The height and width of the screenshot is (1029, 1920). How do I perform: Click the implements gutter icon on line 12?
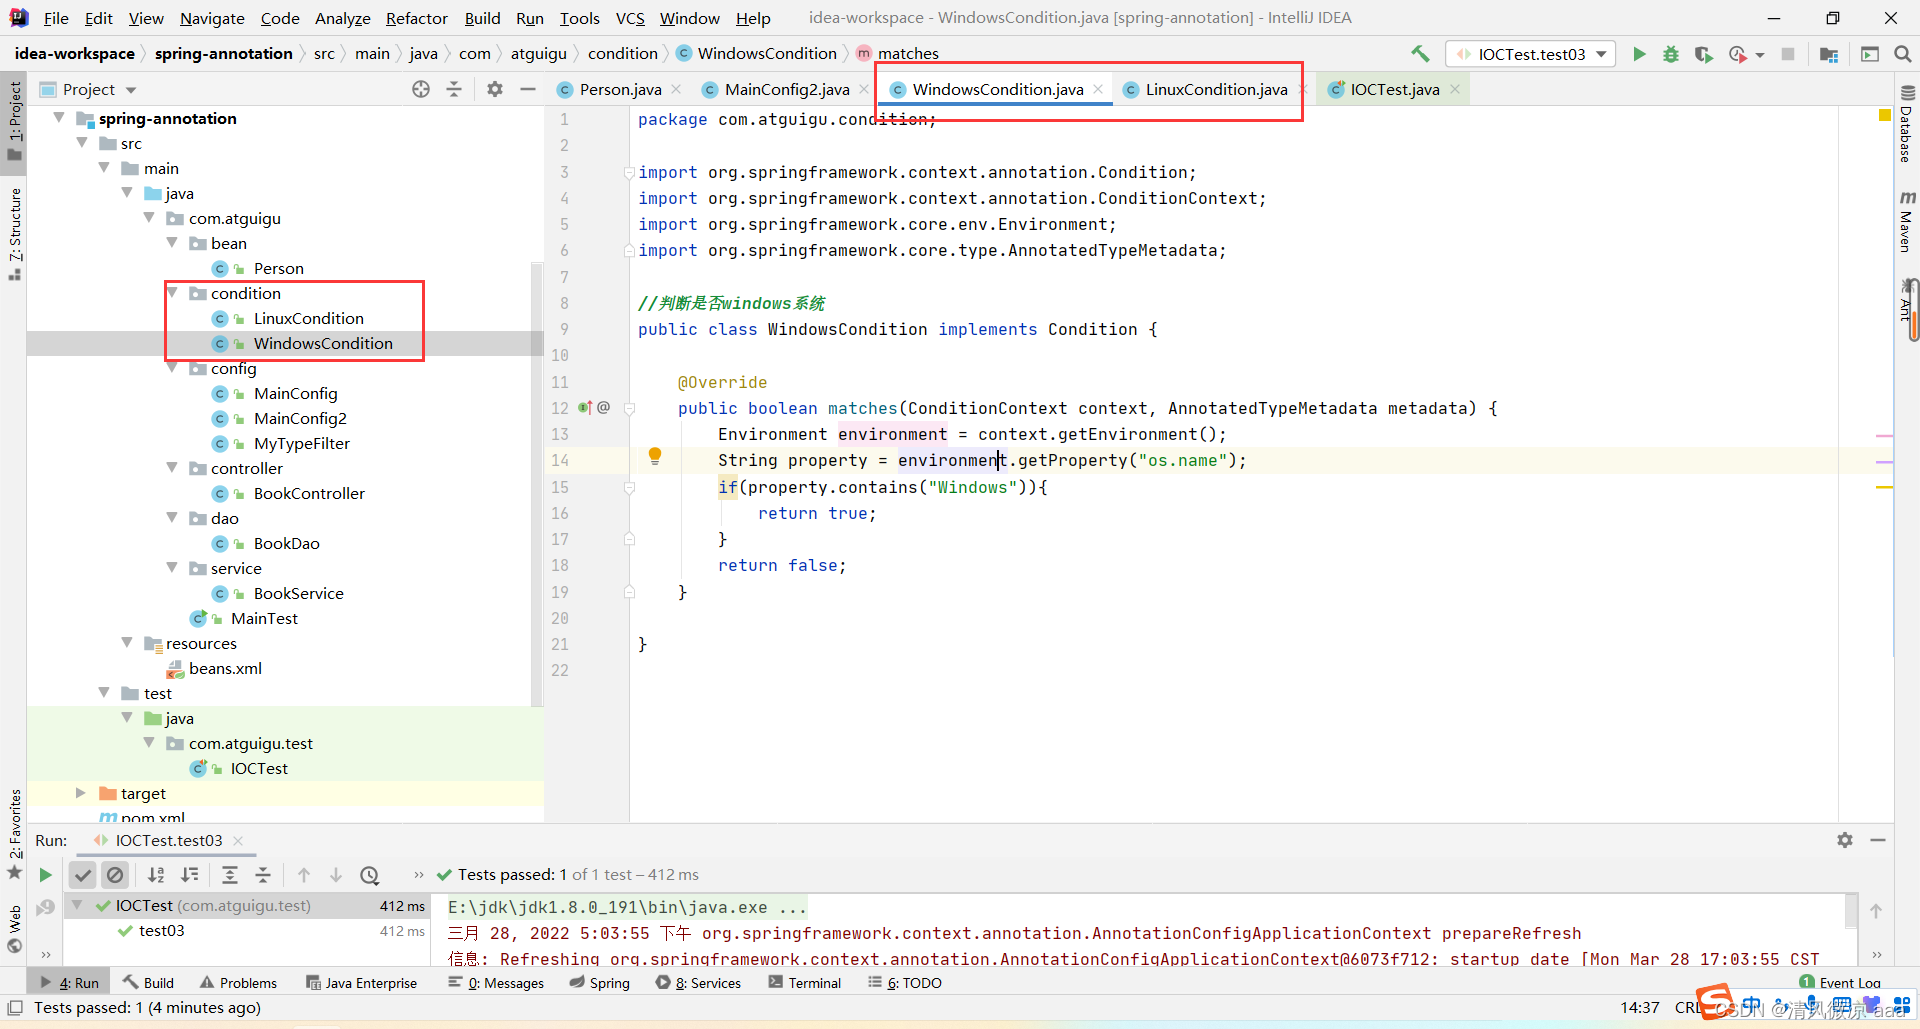tap(585, 408)
